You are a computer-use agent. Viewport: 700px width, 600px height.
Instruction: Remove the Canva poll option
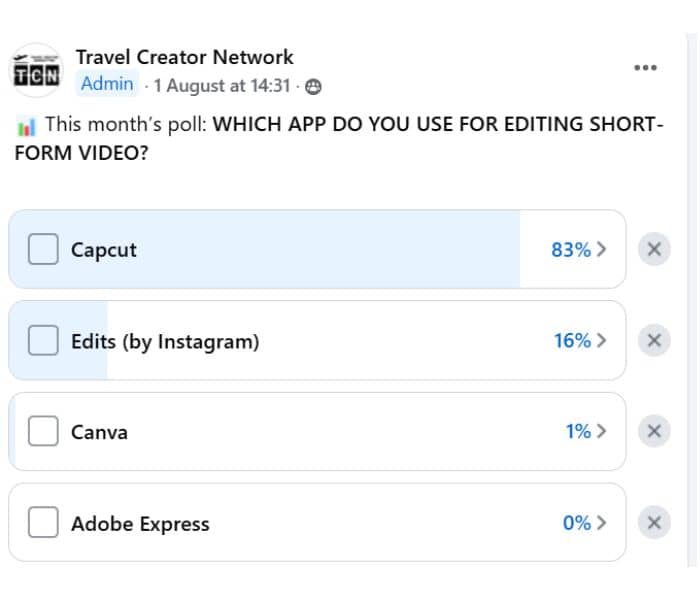click(x=654, y=431)
